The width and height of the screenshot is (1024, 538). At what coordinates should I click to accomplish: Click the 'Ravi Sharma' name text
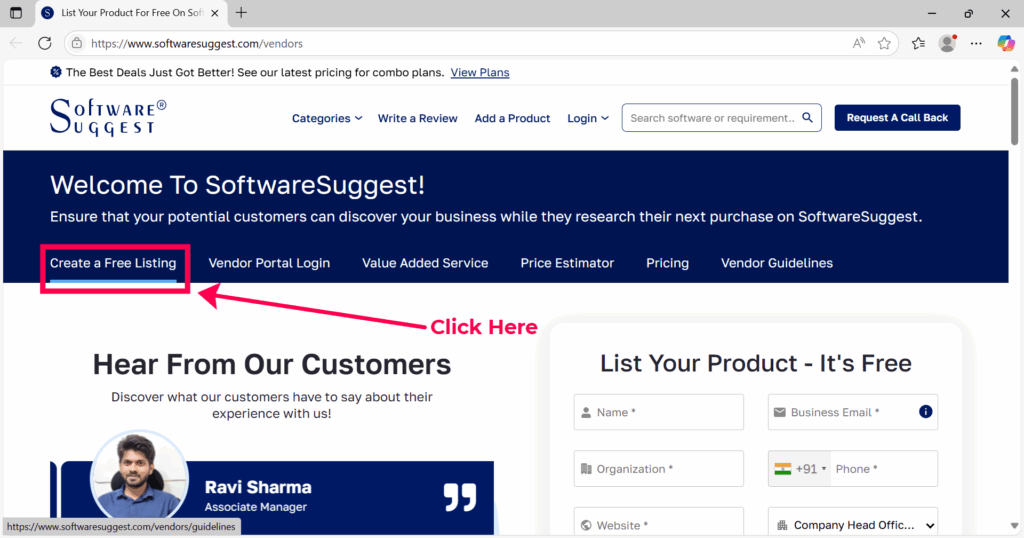point(258,487)
